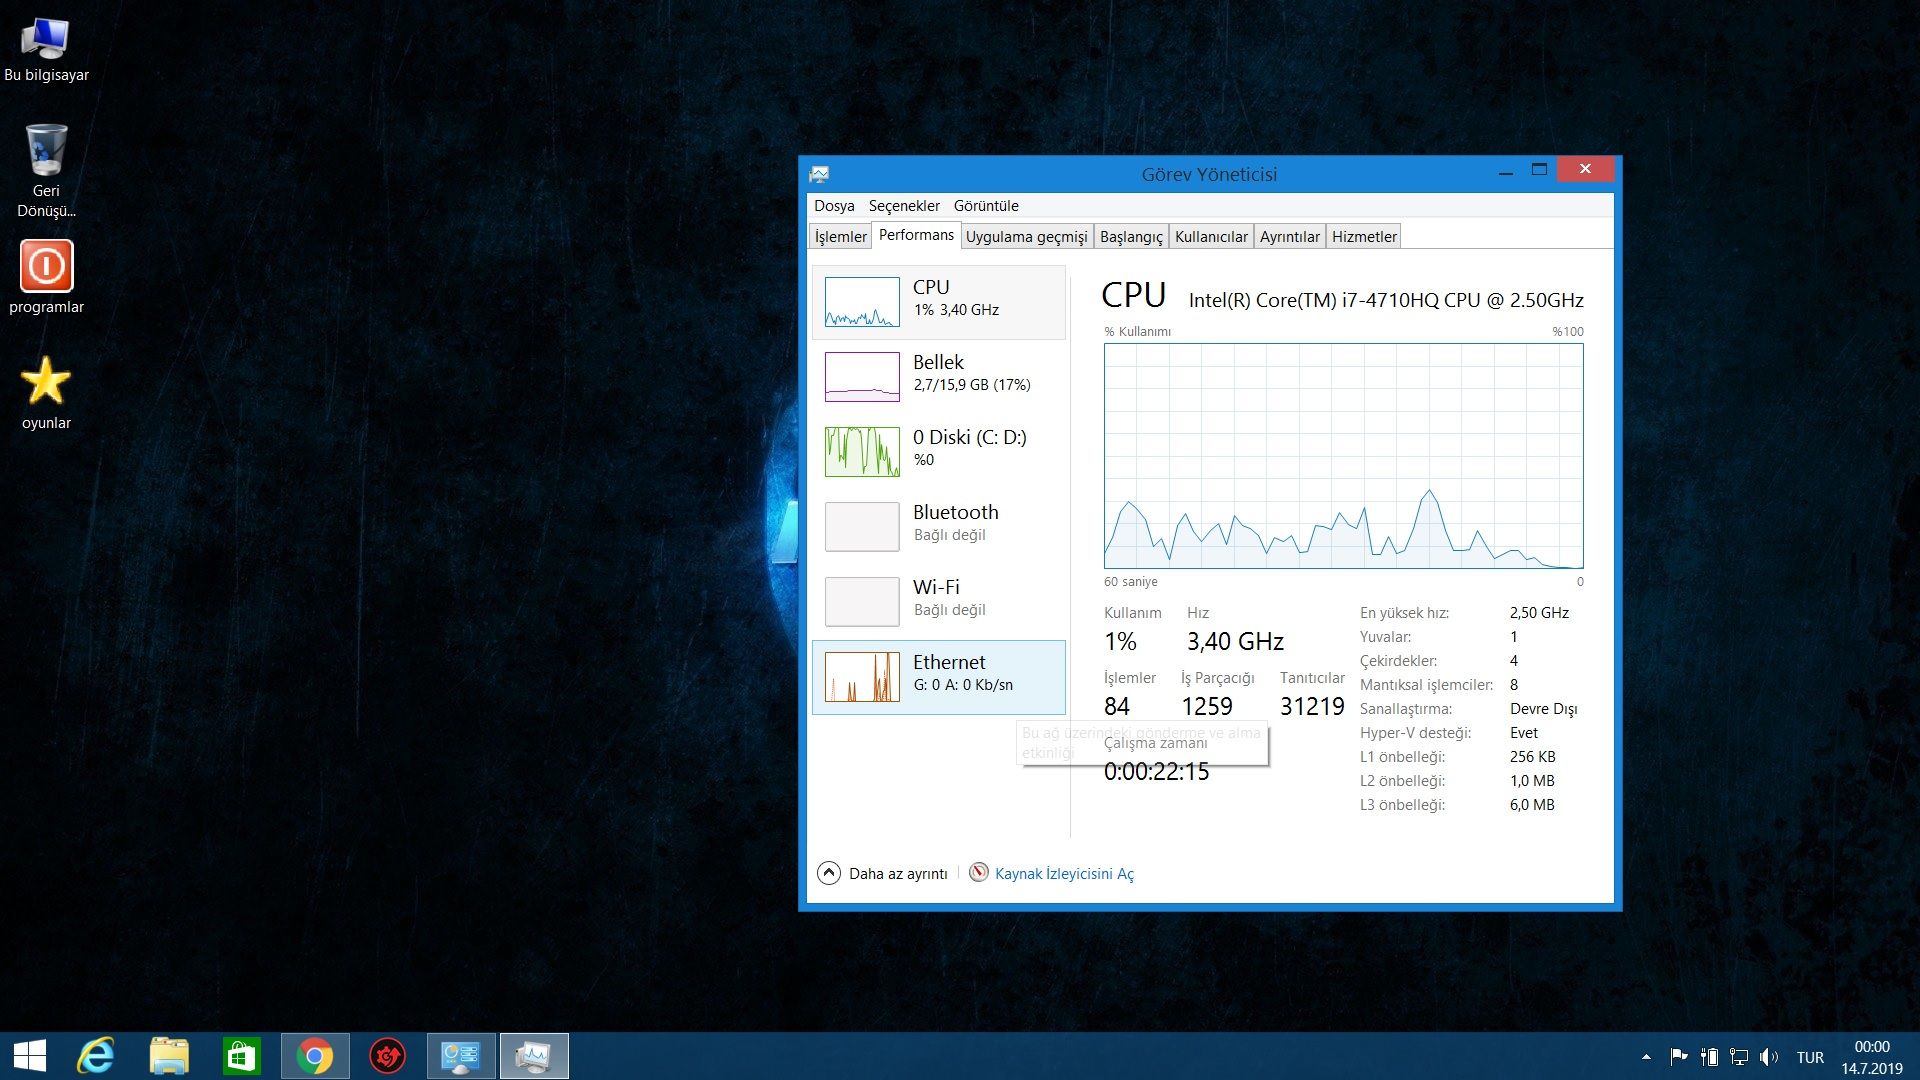Collapse view with Daha az ayrıntı arrow
The image size is (1920, 1080).
coord(829,873)
